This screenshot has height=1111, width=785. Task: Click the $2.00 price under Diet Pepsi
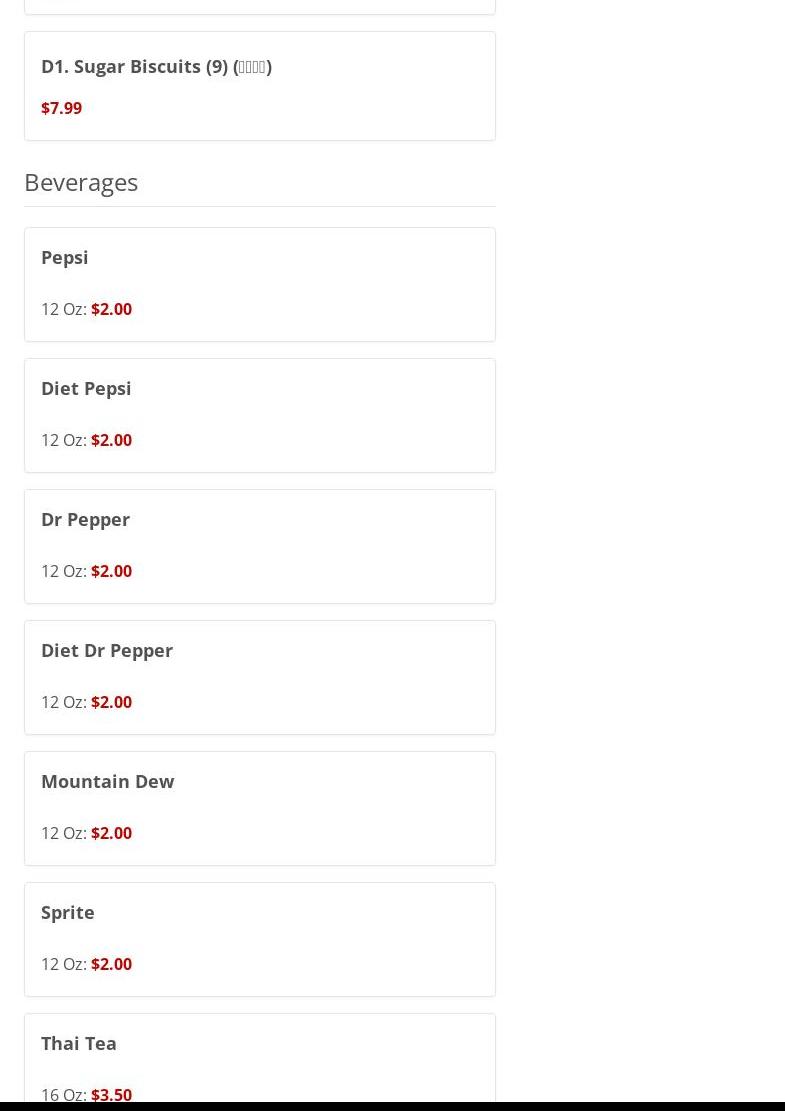[x=111, y=440]
